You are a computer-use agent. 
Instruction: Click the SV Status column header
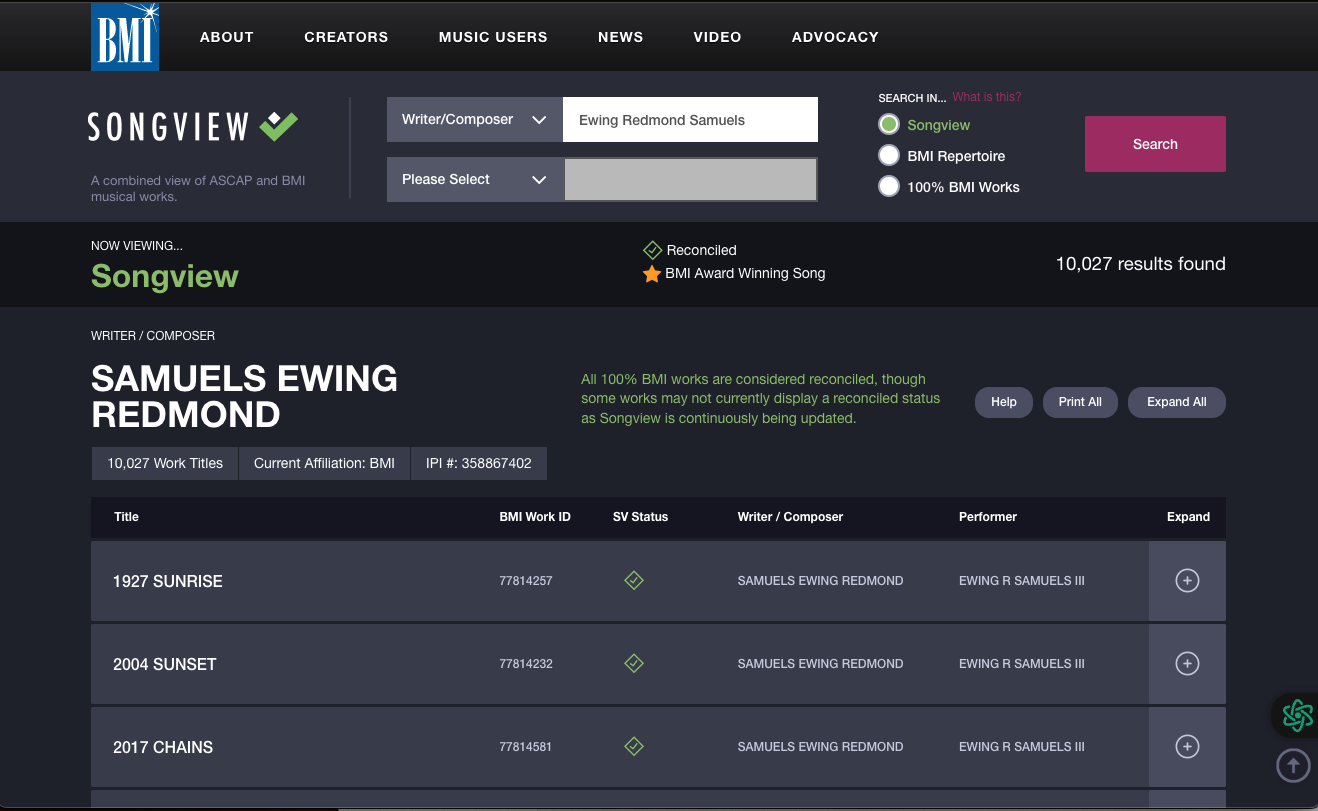(640, 517)
